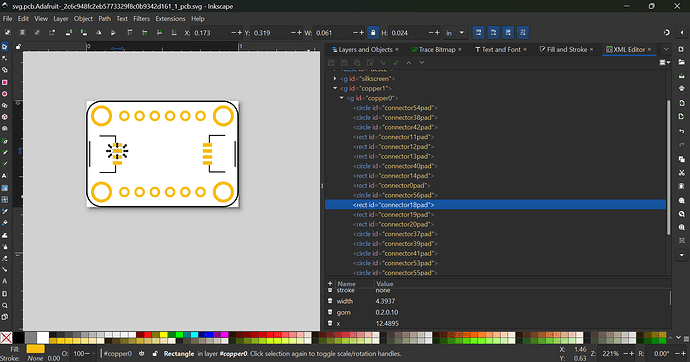Pick the Gradient tool in toolbox
The width and height of the screenshot is (690, 362).
click(5, 188)
